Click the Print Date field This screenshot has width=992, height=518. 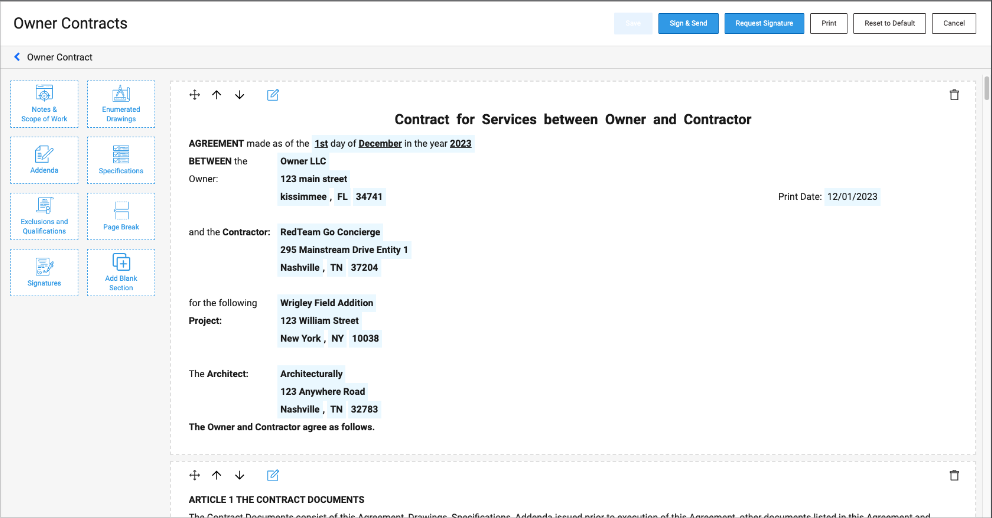(x=852, y=197)
